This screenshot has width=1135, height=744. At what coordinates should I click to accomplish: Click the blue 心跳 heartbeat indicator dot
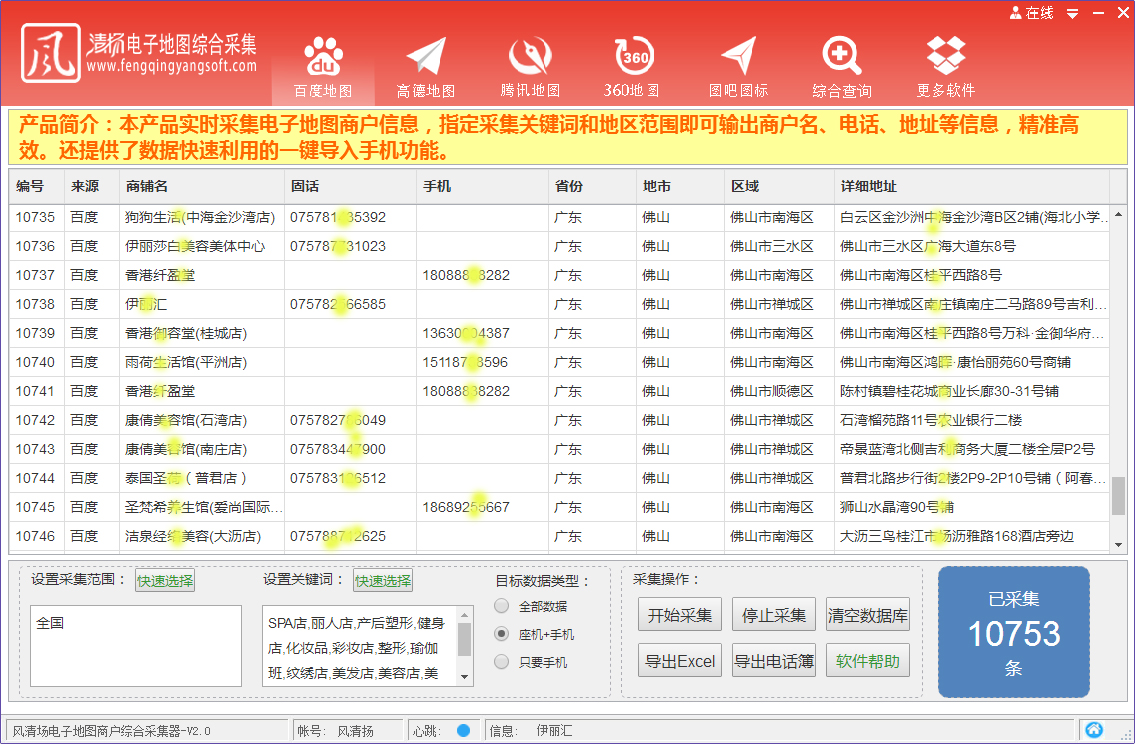[462, 729]
